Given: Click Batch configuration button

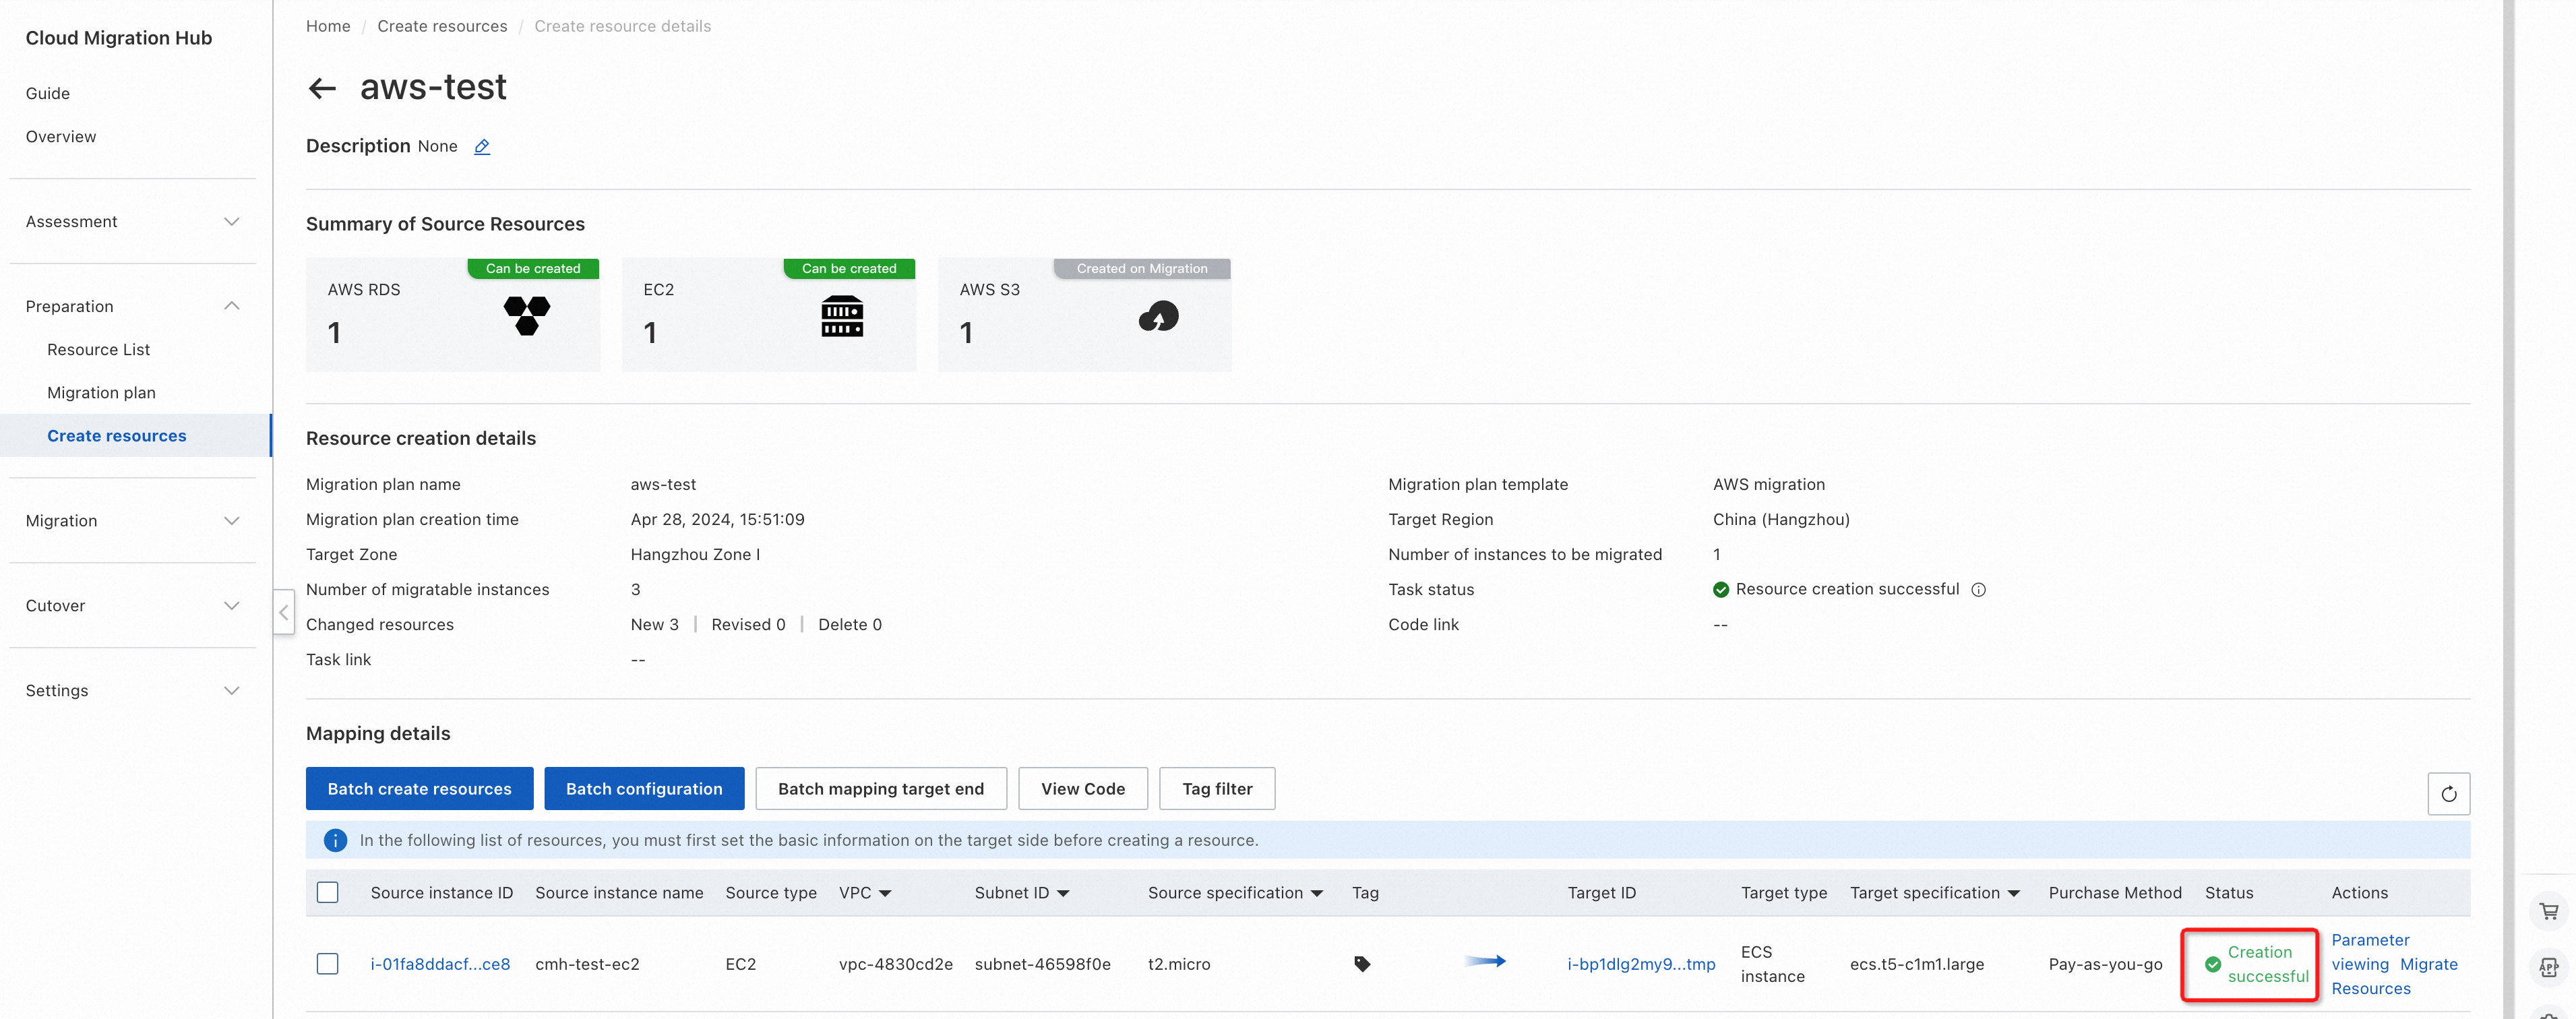Looking at the screenshot, I should coord(644,789).
